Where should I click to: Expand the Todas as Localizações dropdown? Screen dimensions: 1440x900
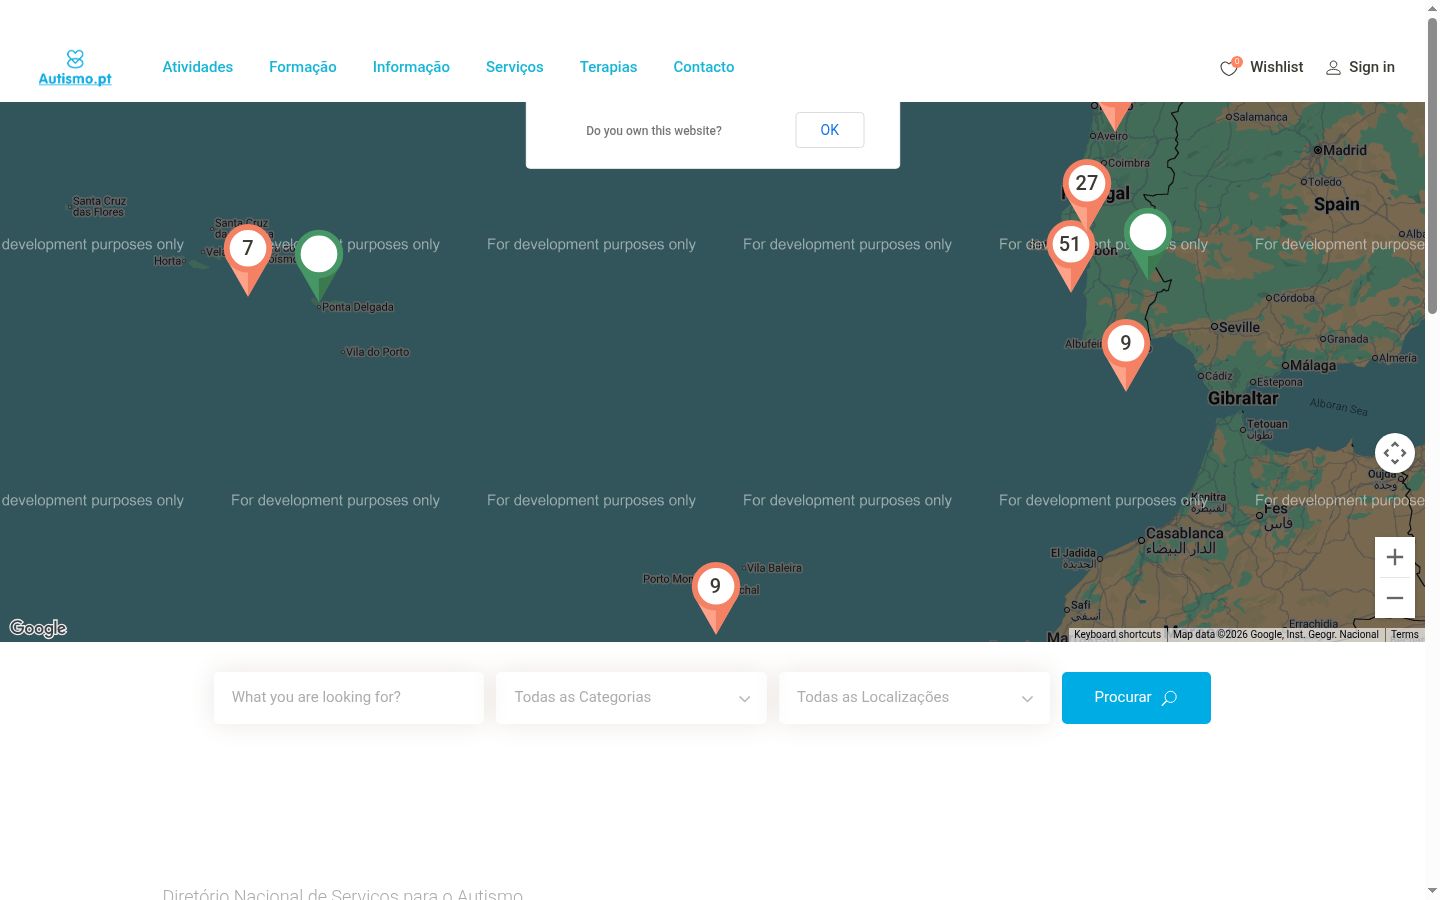coord(914,698)
